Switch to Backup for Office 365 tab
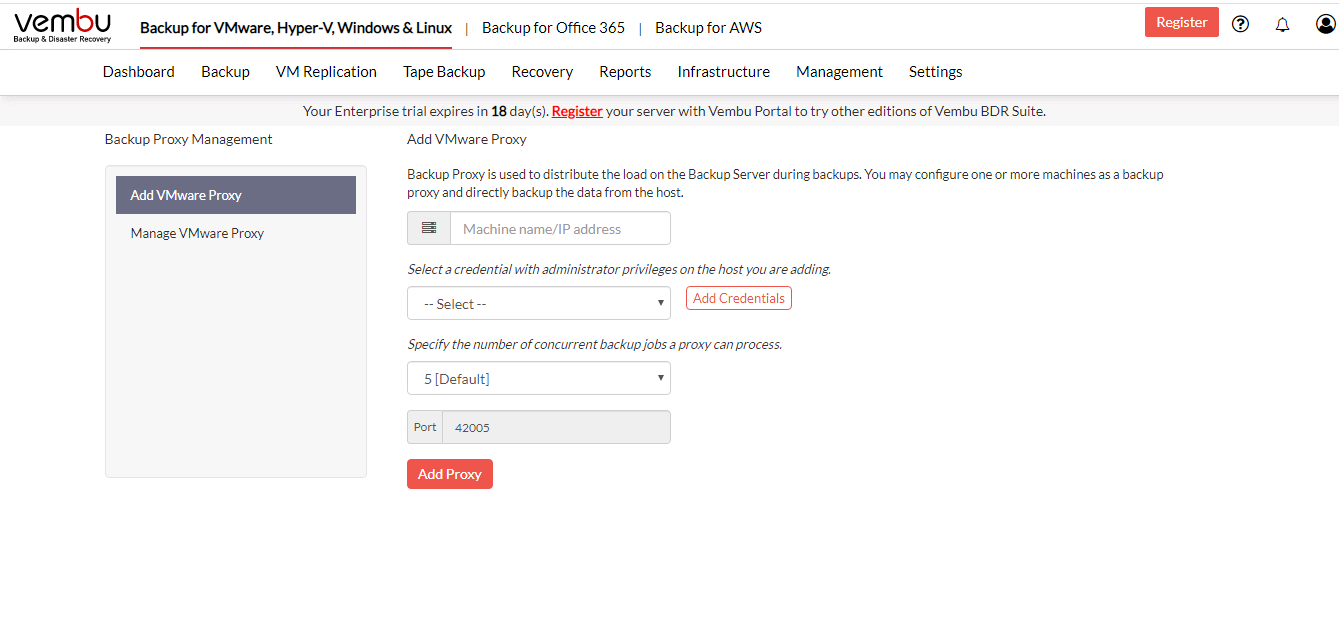The width and height of the screenshot is (1339, 627). click(553, 28)
